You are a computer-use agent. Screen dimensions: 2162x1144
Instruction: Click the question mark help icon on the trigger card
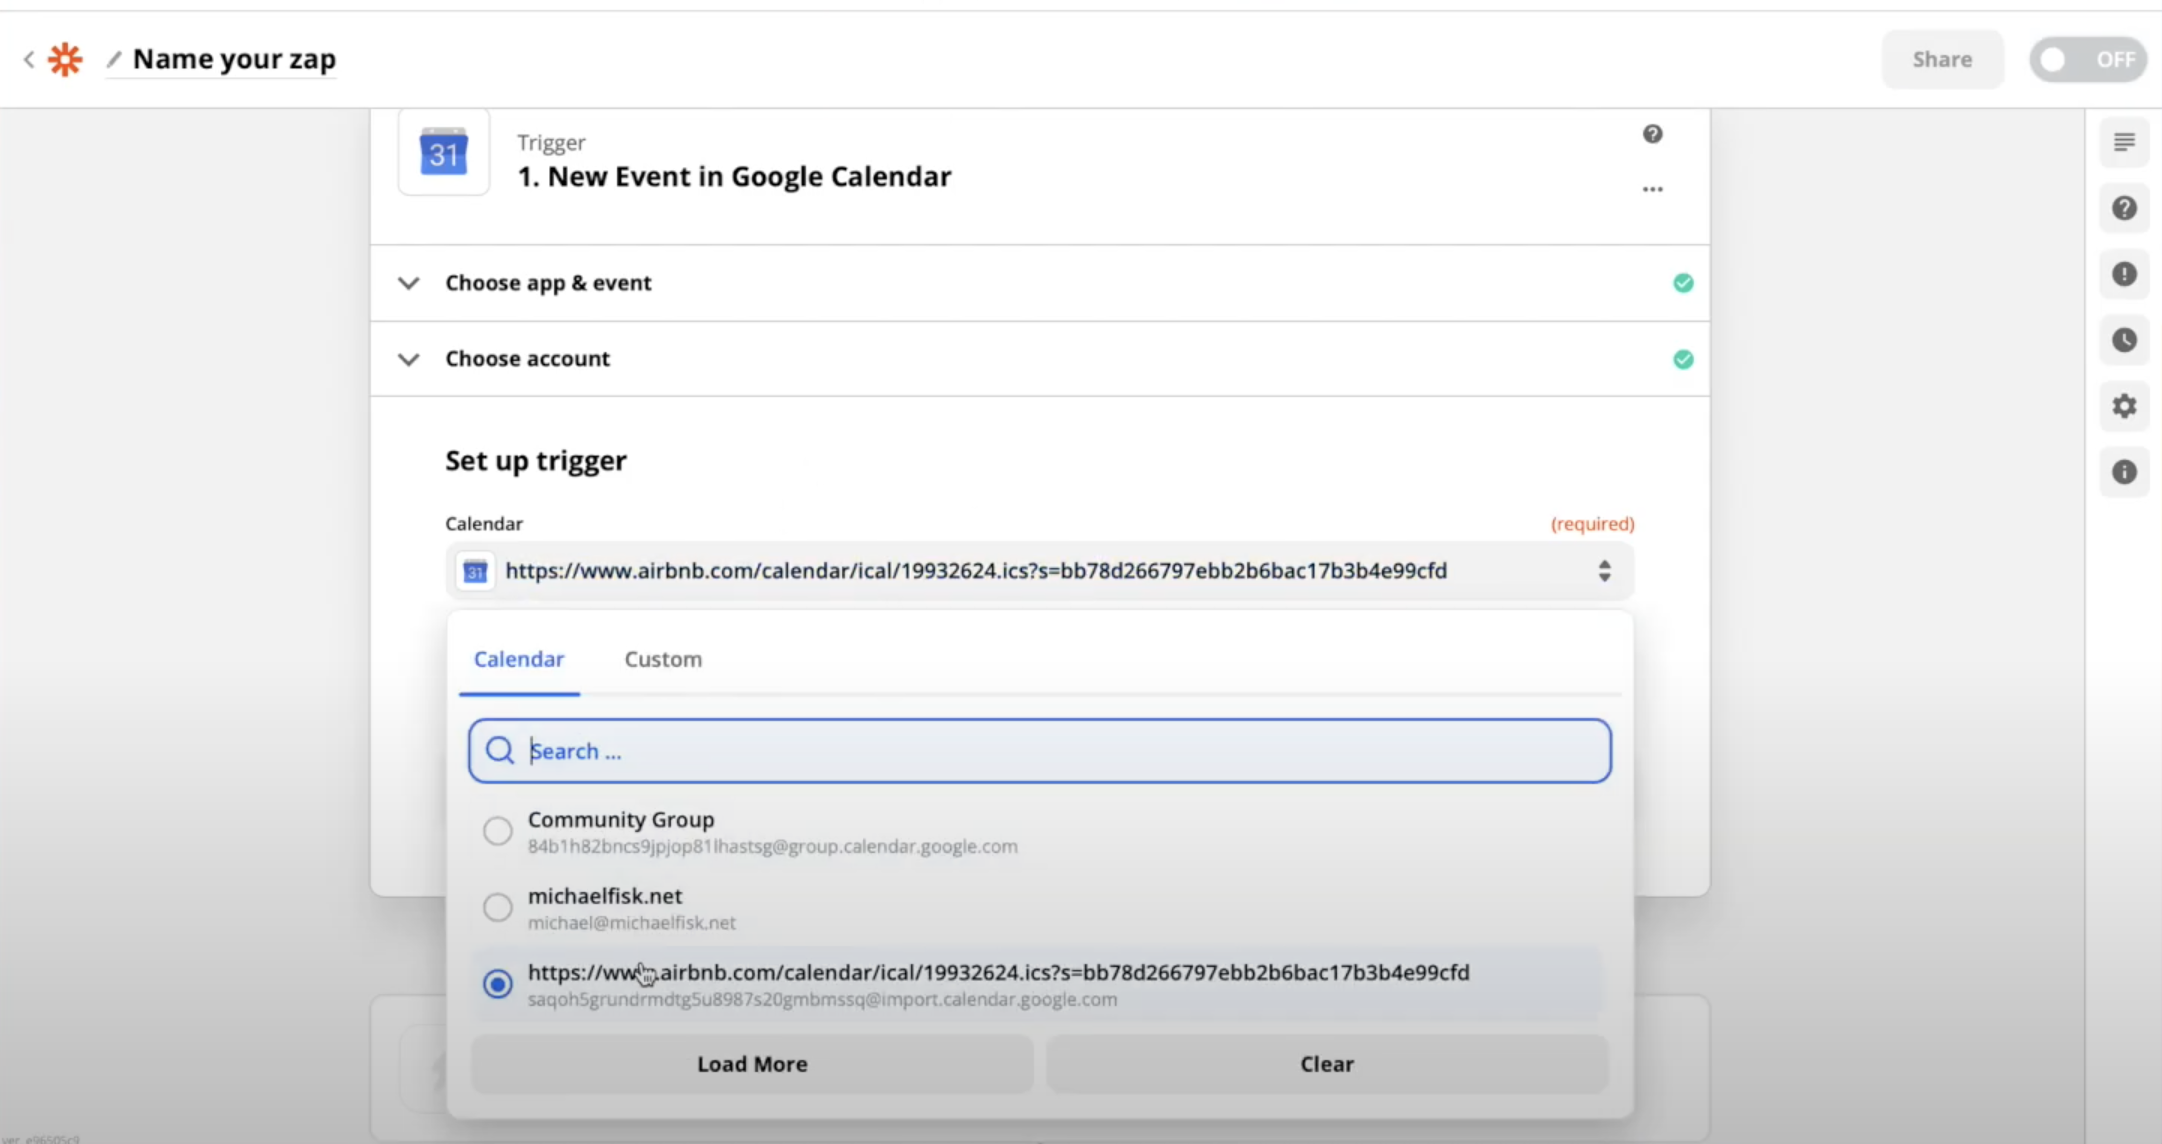point(1652,134)
